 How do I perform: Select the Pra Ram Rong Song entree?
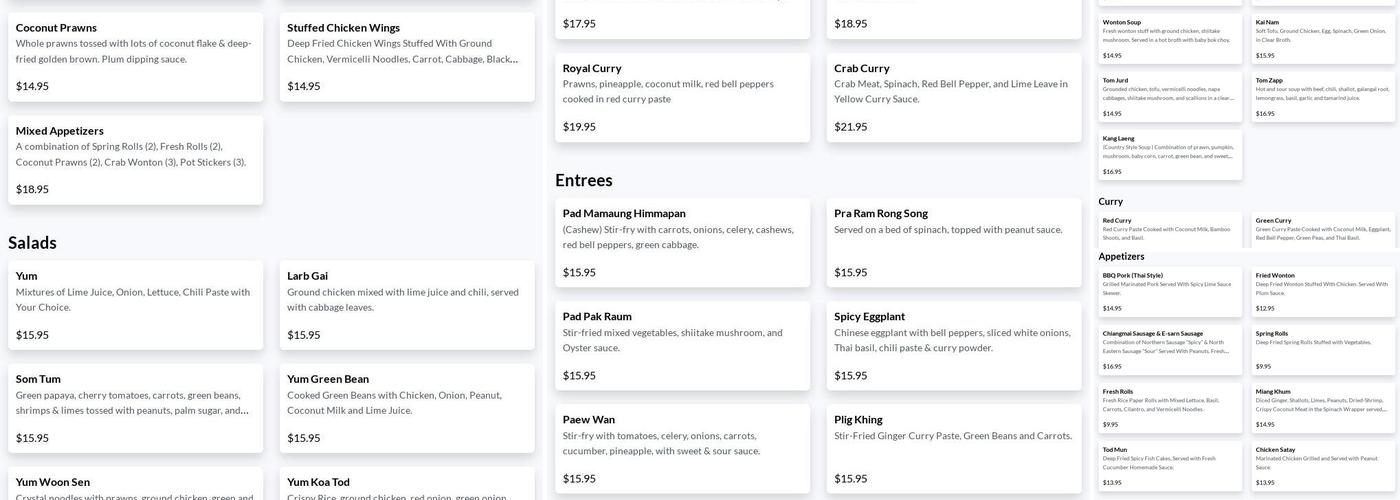[x=953, y=242]
